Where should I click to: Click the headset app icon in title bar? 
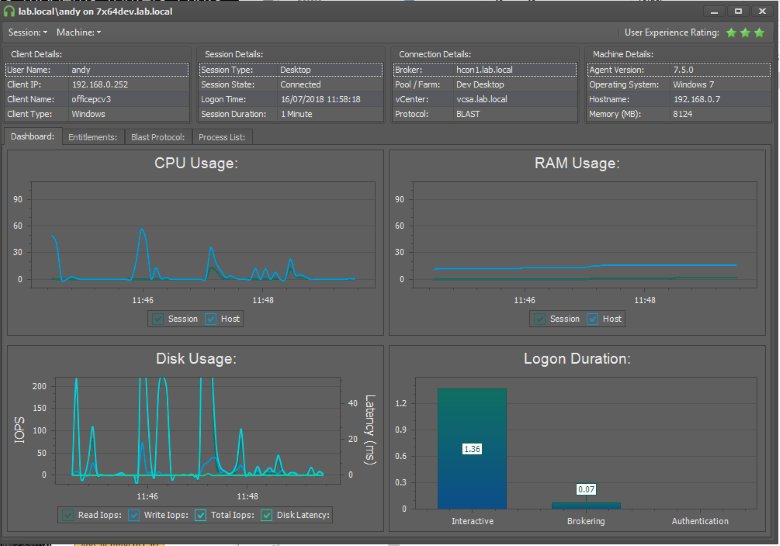(x=9, y=11)
